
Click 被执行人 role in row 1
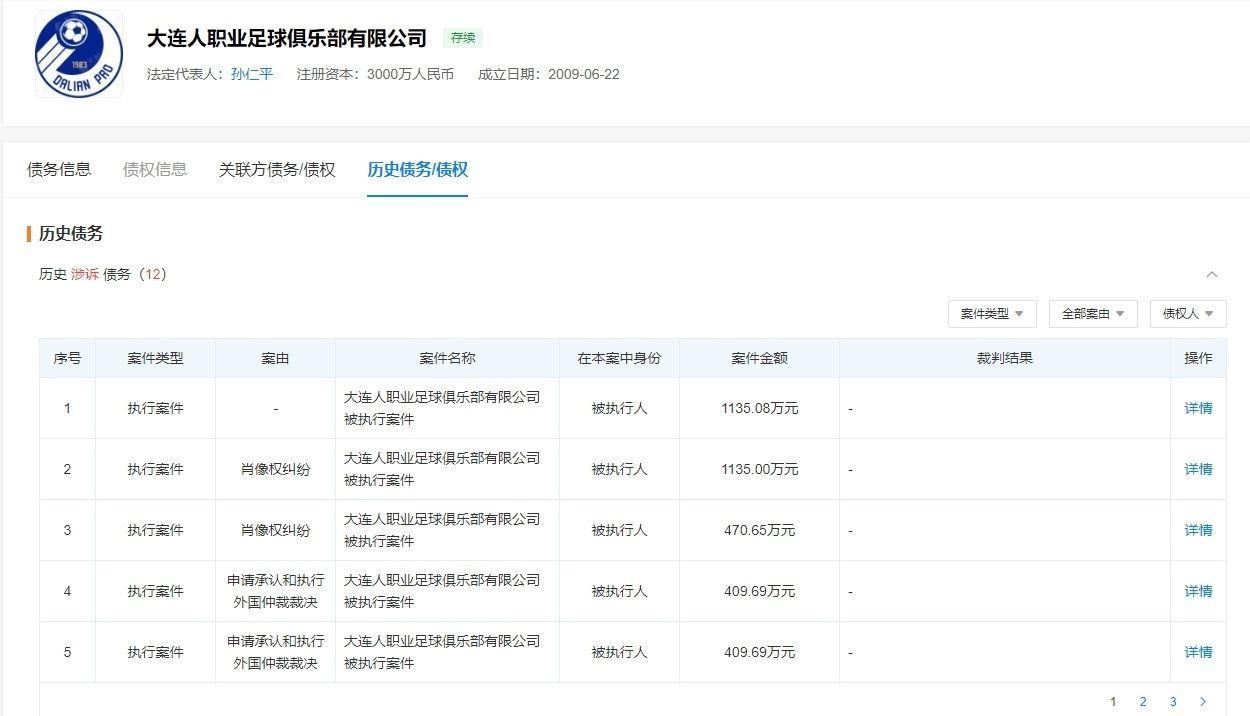pos(619,408)
